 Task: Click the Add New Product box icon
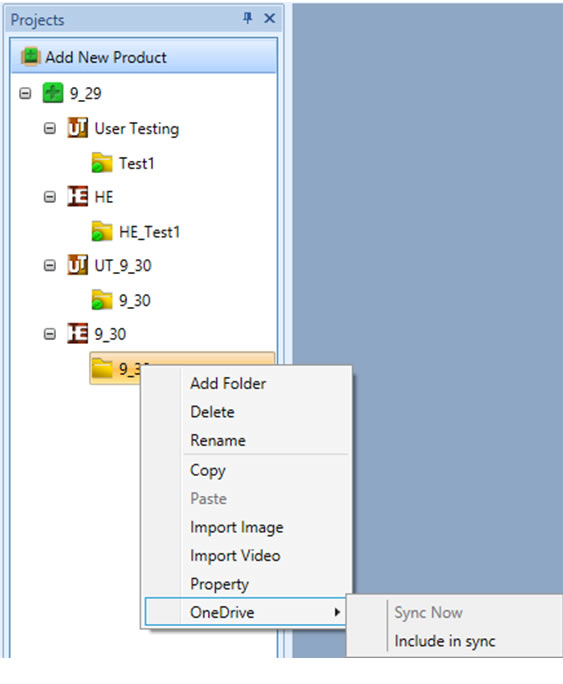(x=31, y=57)
